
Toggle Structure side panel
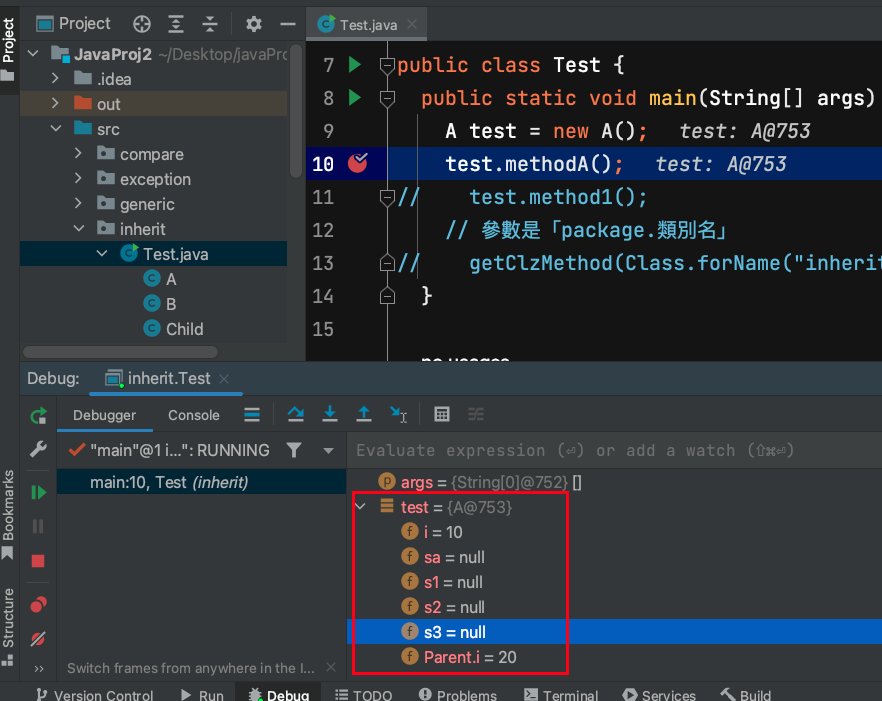[8, 627]
